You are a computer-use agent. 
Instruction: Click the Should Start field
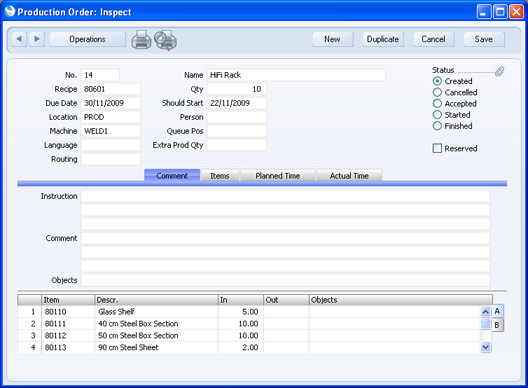236,103
